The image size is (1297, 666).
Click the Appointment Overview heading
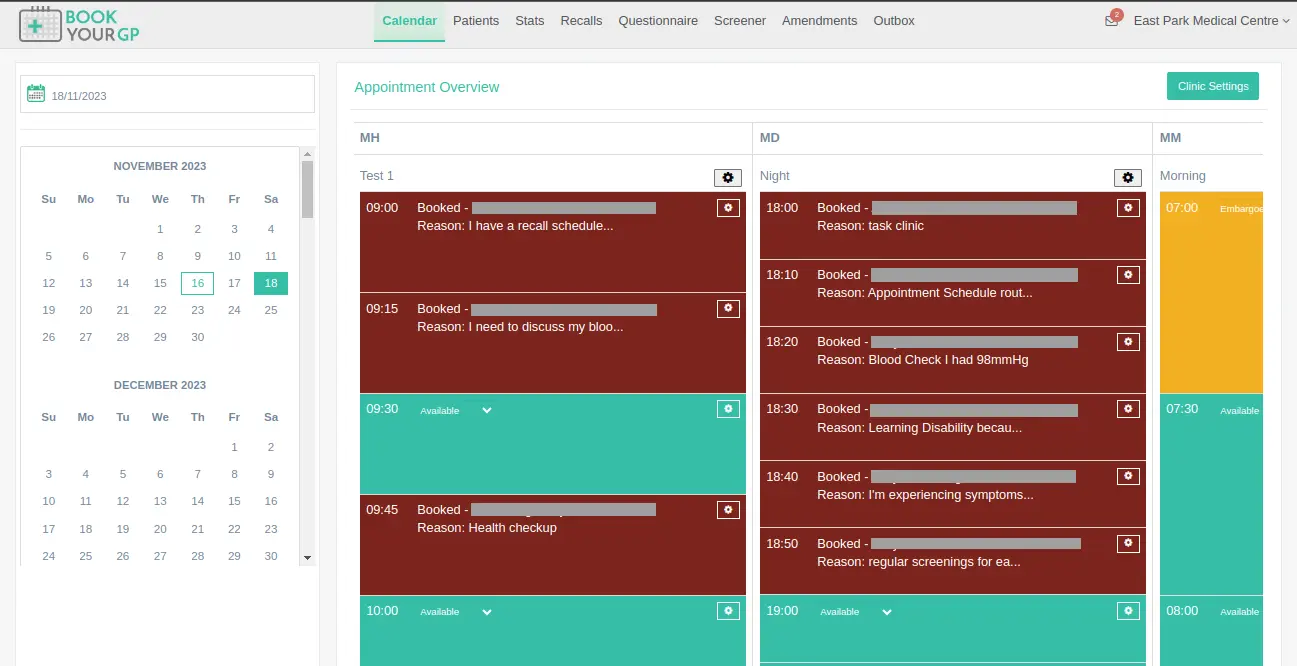[427, 87]
